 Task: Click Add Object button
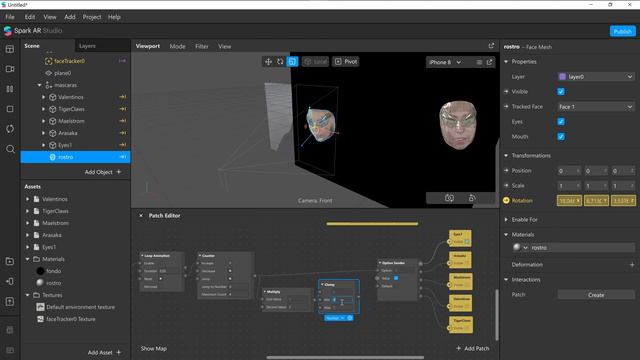103,172
